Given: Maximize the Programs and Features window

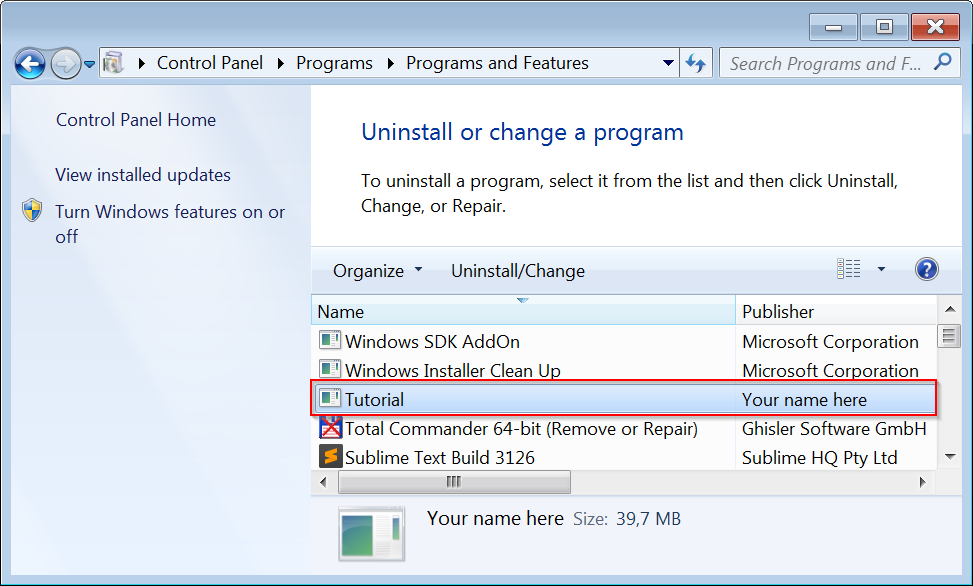Looking at the screenshot, I should click(x=884, y=27).
